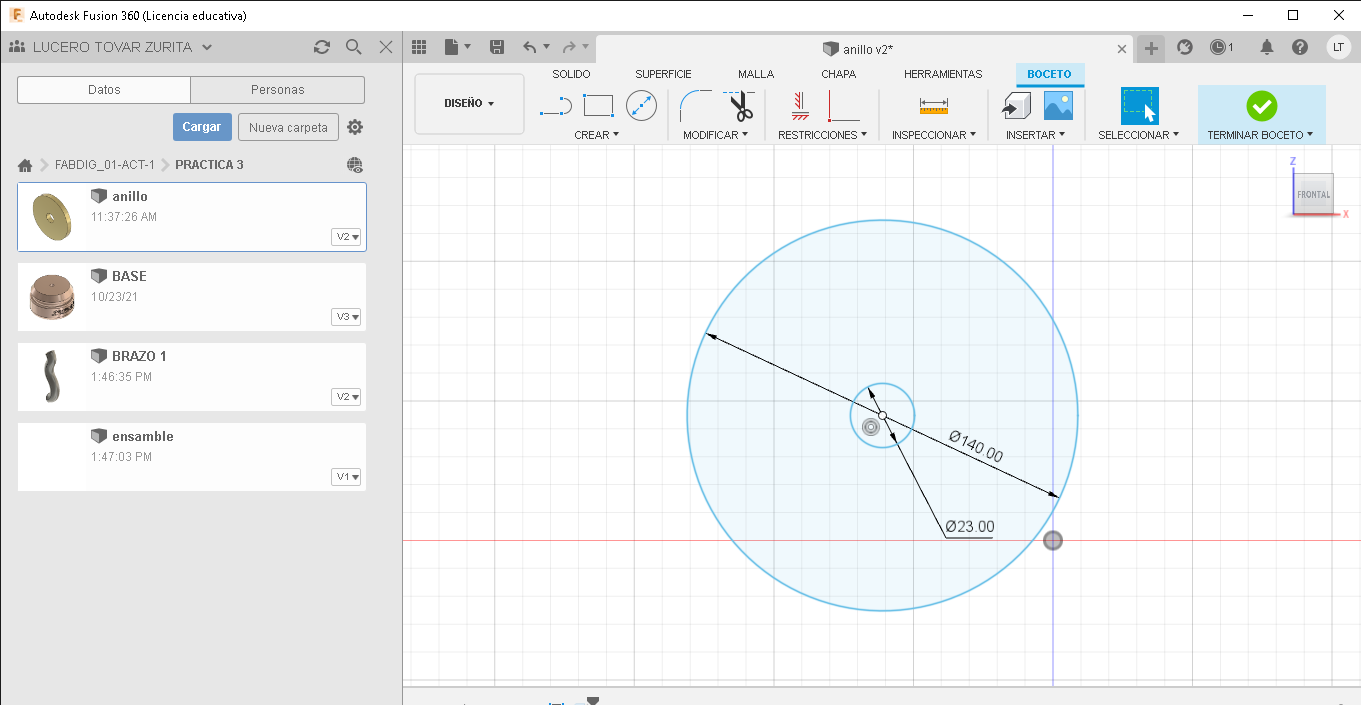1361x705 pixels.
Task: Search in the data panel
Action: 353,47
